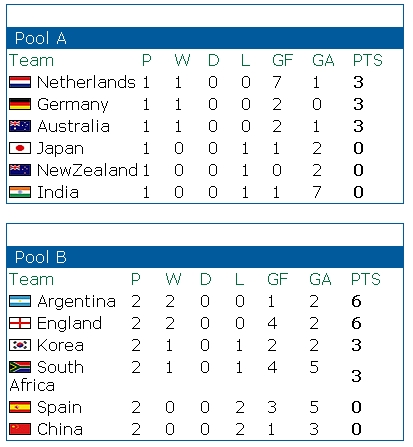Screen dimensions: 413x447
Task: Click the Netherlands flag icon
Action: (x=20, y=82)
